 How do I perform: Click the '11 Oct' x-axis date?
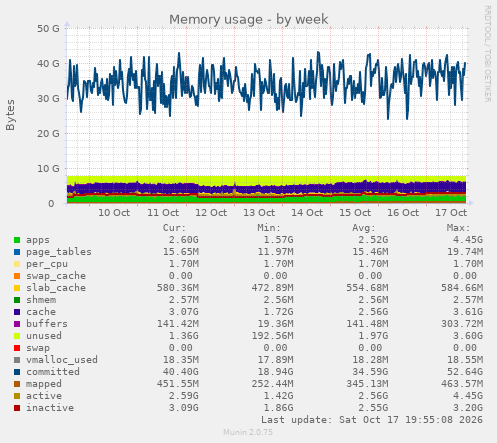[x=163, y=213]
